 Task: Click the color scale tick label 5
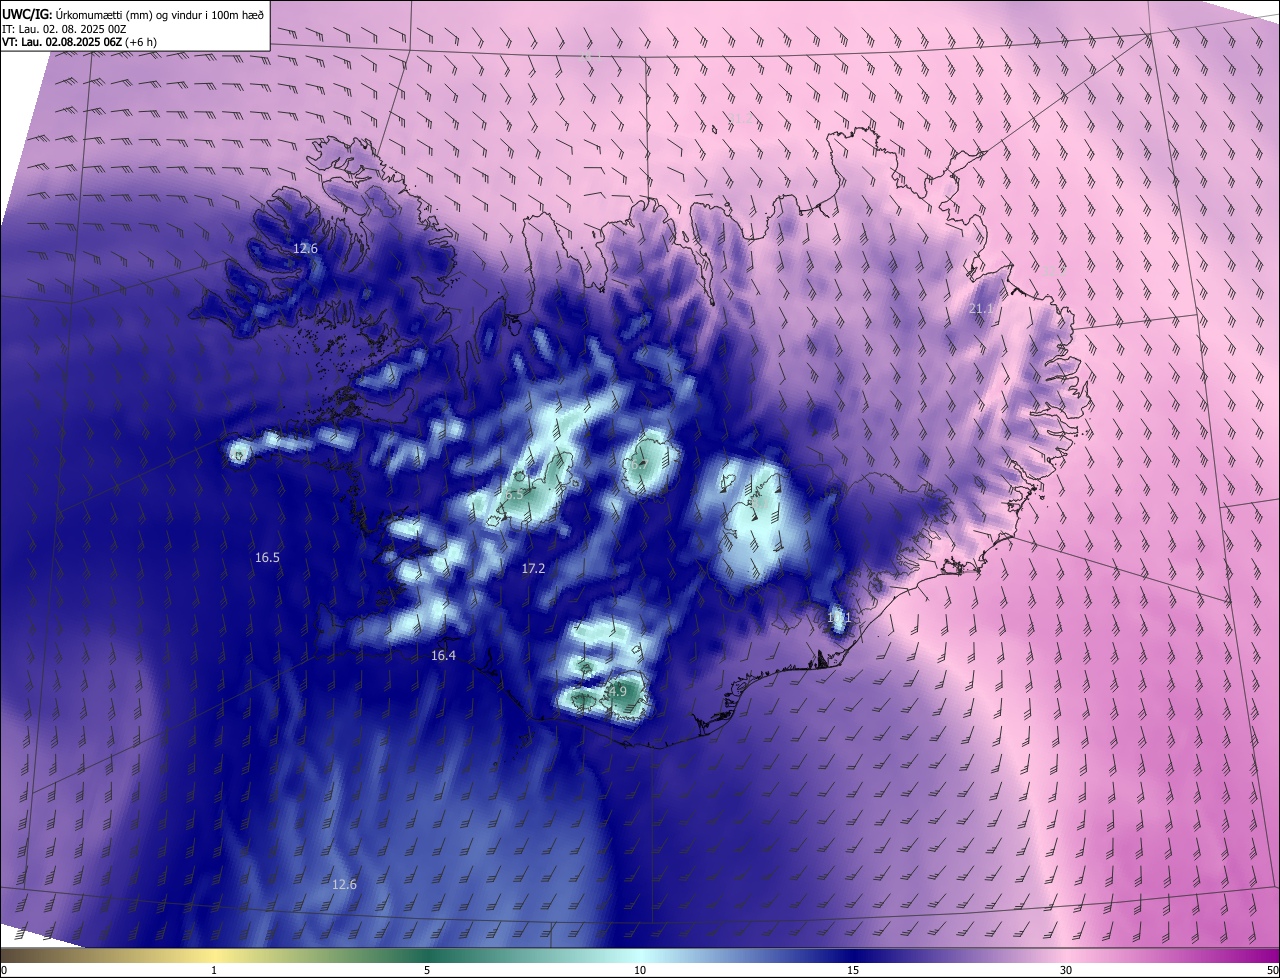pos(427,970)
